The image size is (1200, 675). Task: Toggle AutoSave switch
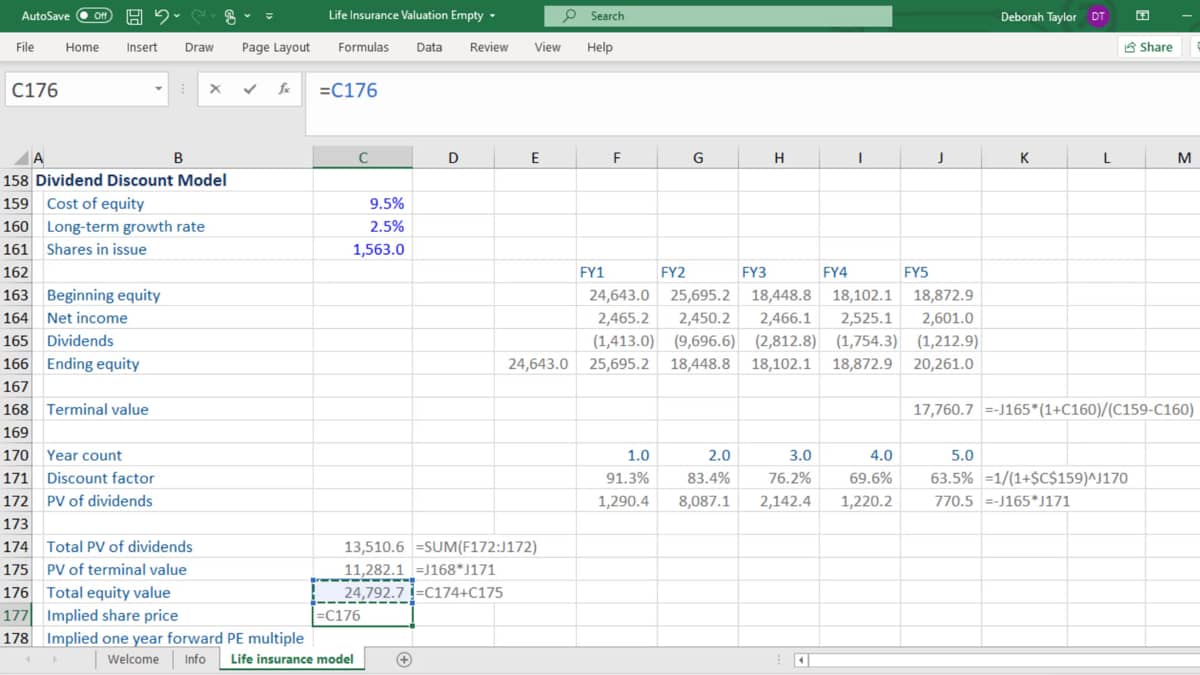click(x=95, y=16)
